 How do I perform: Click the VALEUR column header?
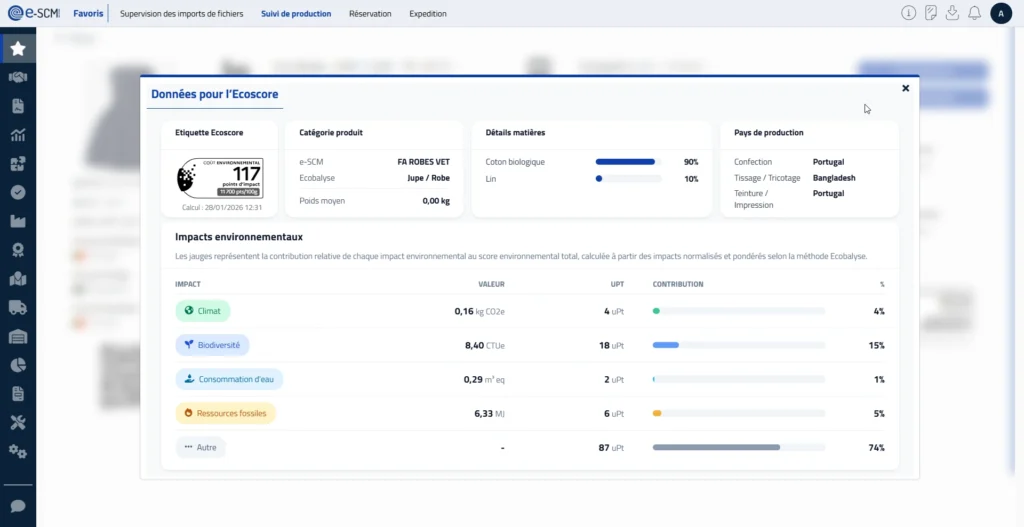(491, 285)
